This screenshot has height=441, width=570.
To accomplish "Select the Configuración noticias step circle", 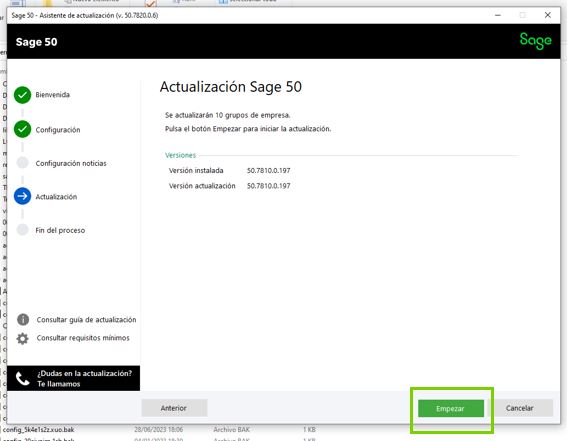I will tap(23, 163).
